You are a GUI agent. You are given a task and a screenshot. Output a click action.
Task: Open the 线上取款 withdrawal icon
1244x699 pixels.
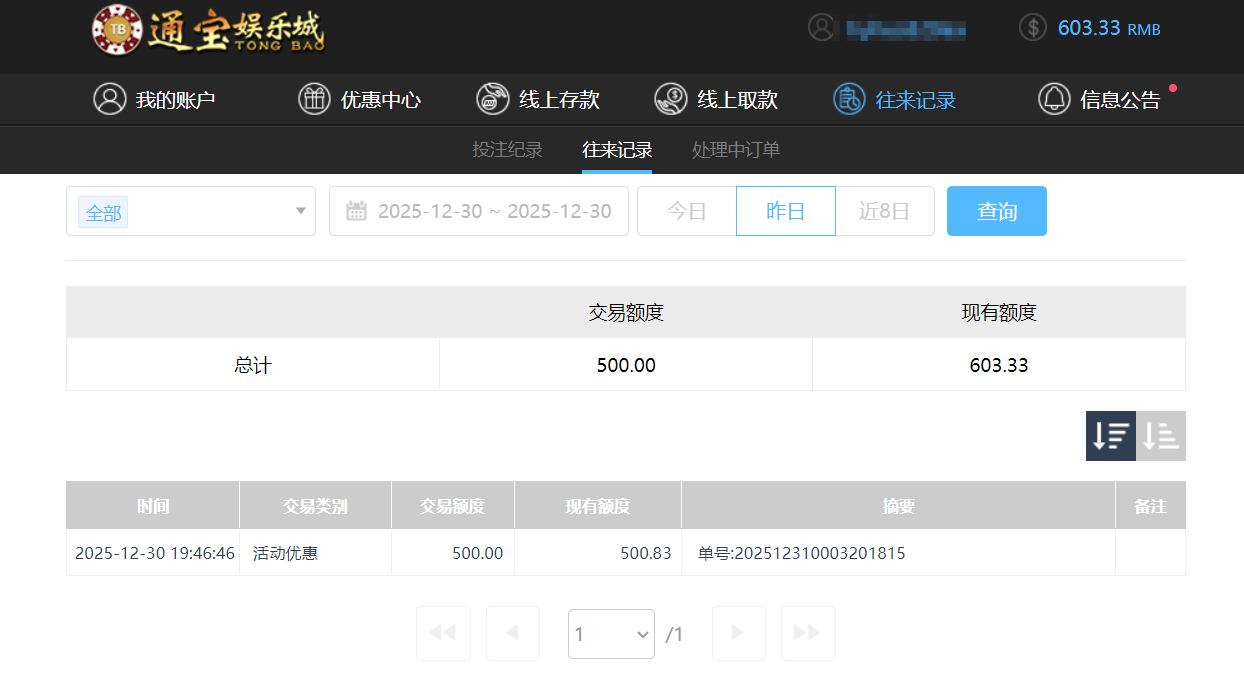[x=670, y=99]
